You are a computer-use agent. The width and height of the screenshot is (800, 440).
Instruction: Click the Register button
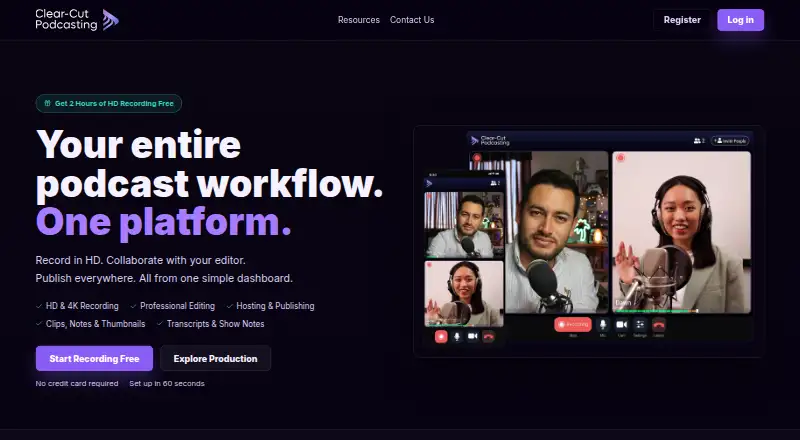682,20
